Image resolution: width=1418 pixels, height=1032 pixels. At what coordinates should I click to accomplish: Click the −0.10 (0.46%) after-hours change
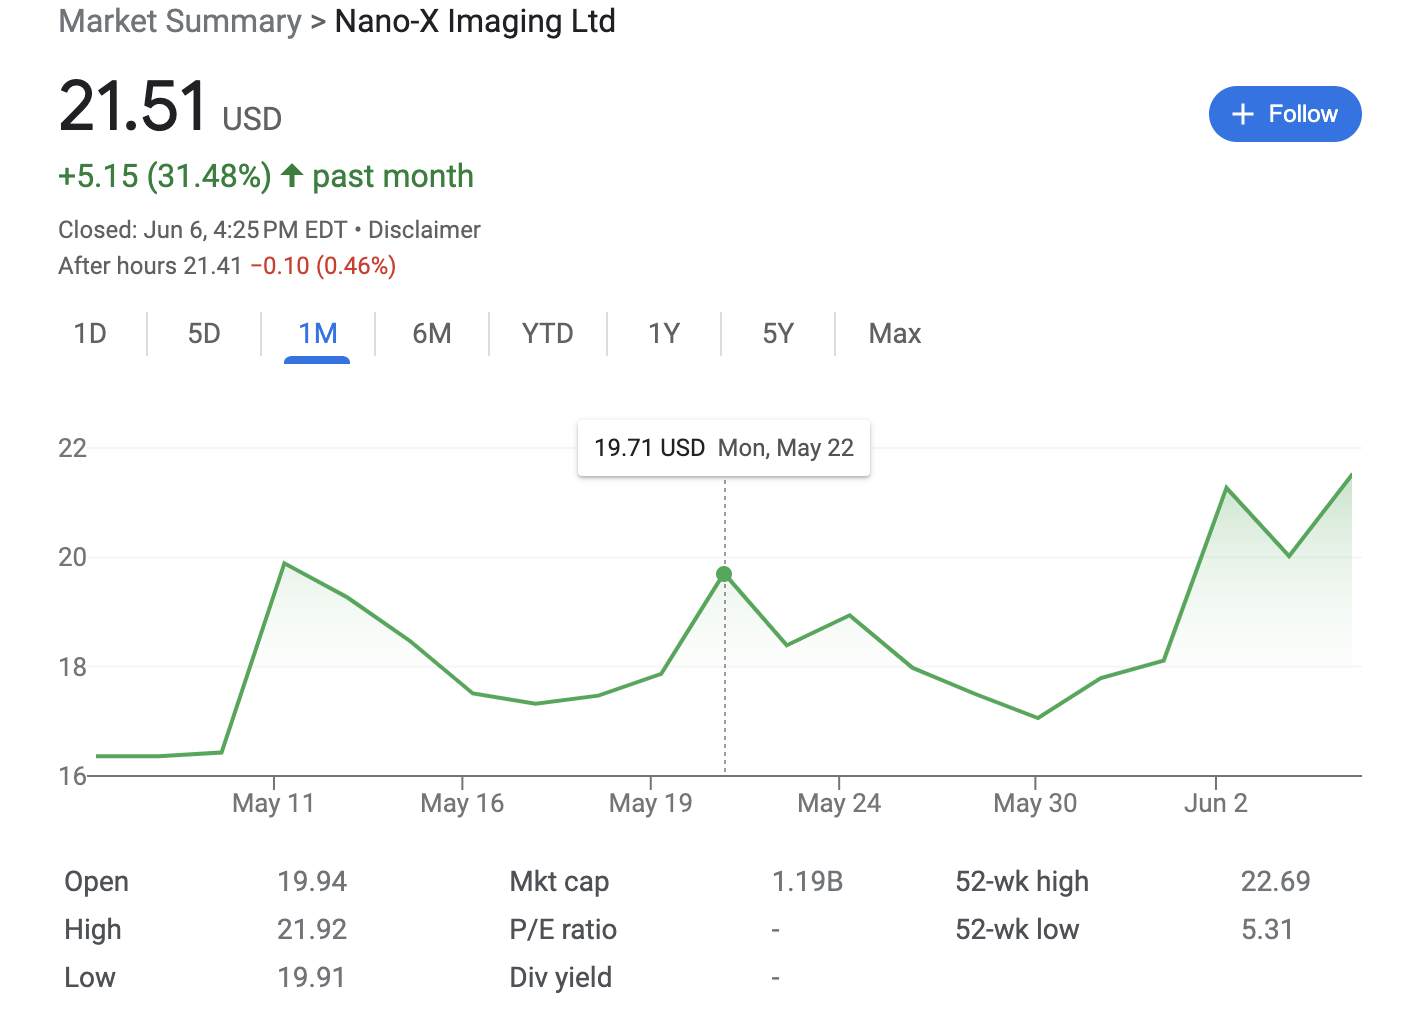(323, 266)
